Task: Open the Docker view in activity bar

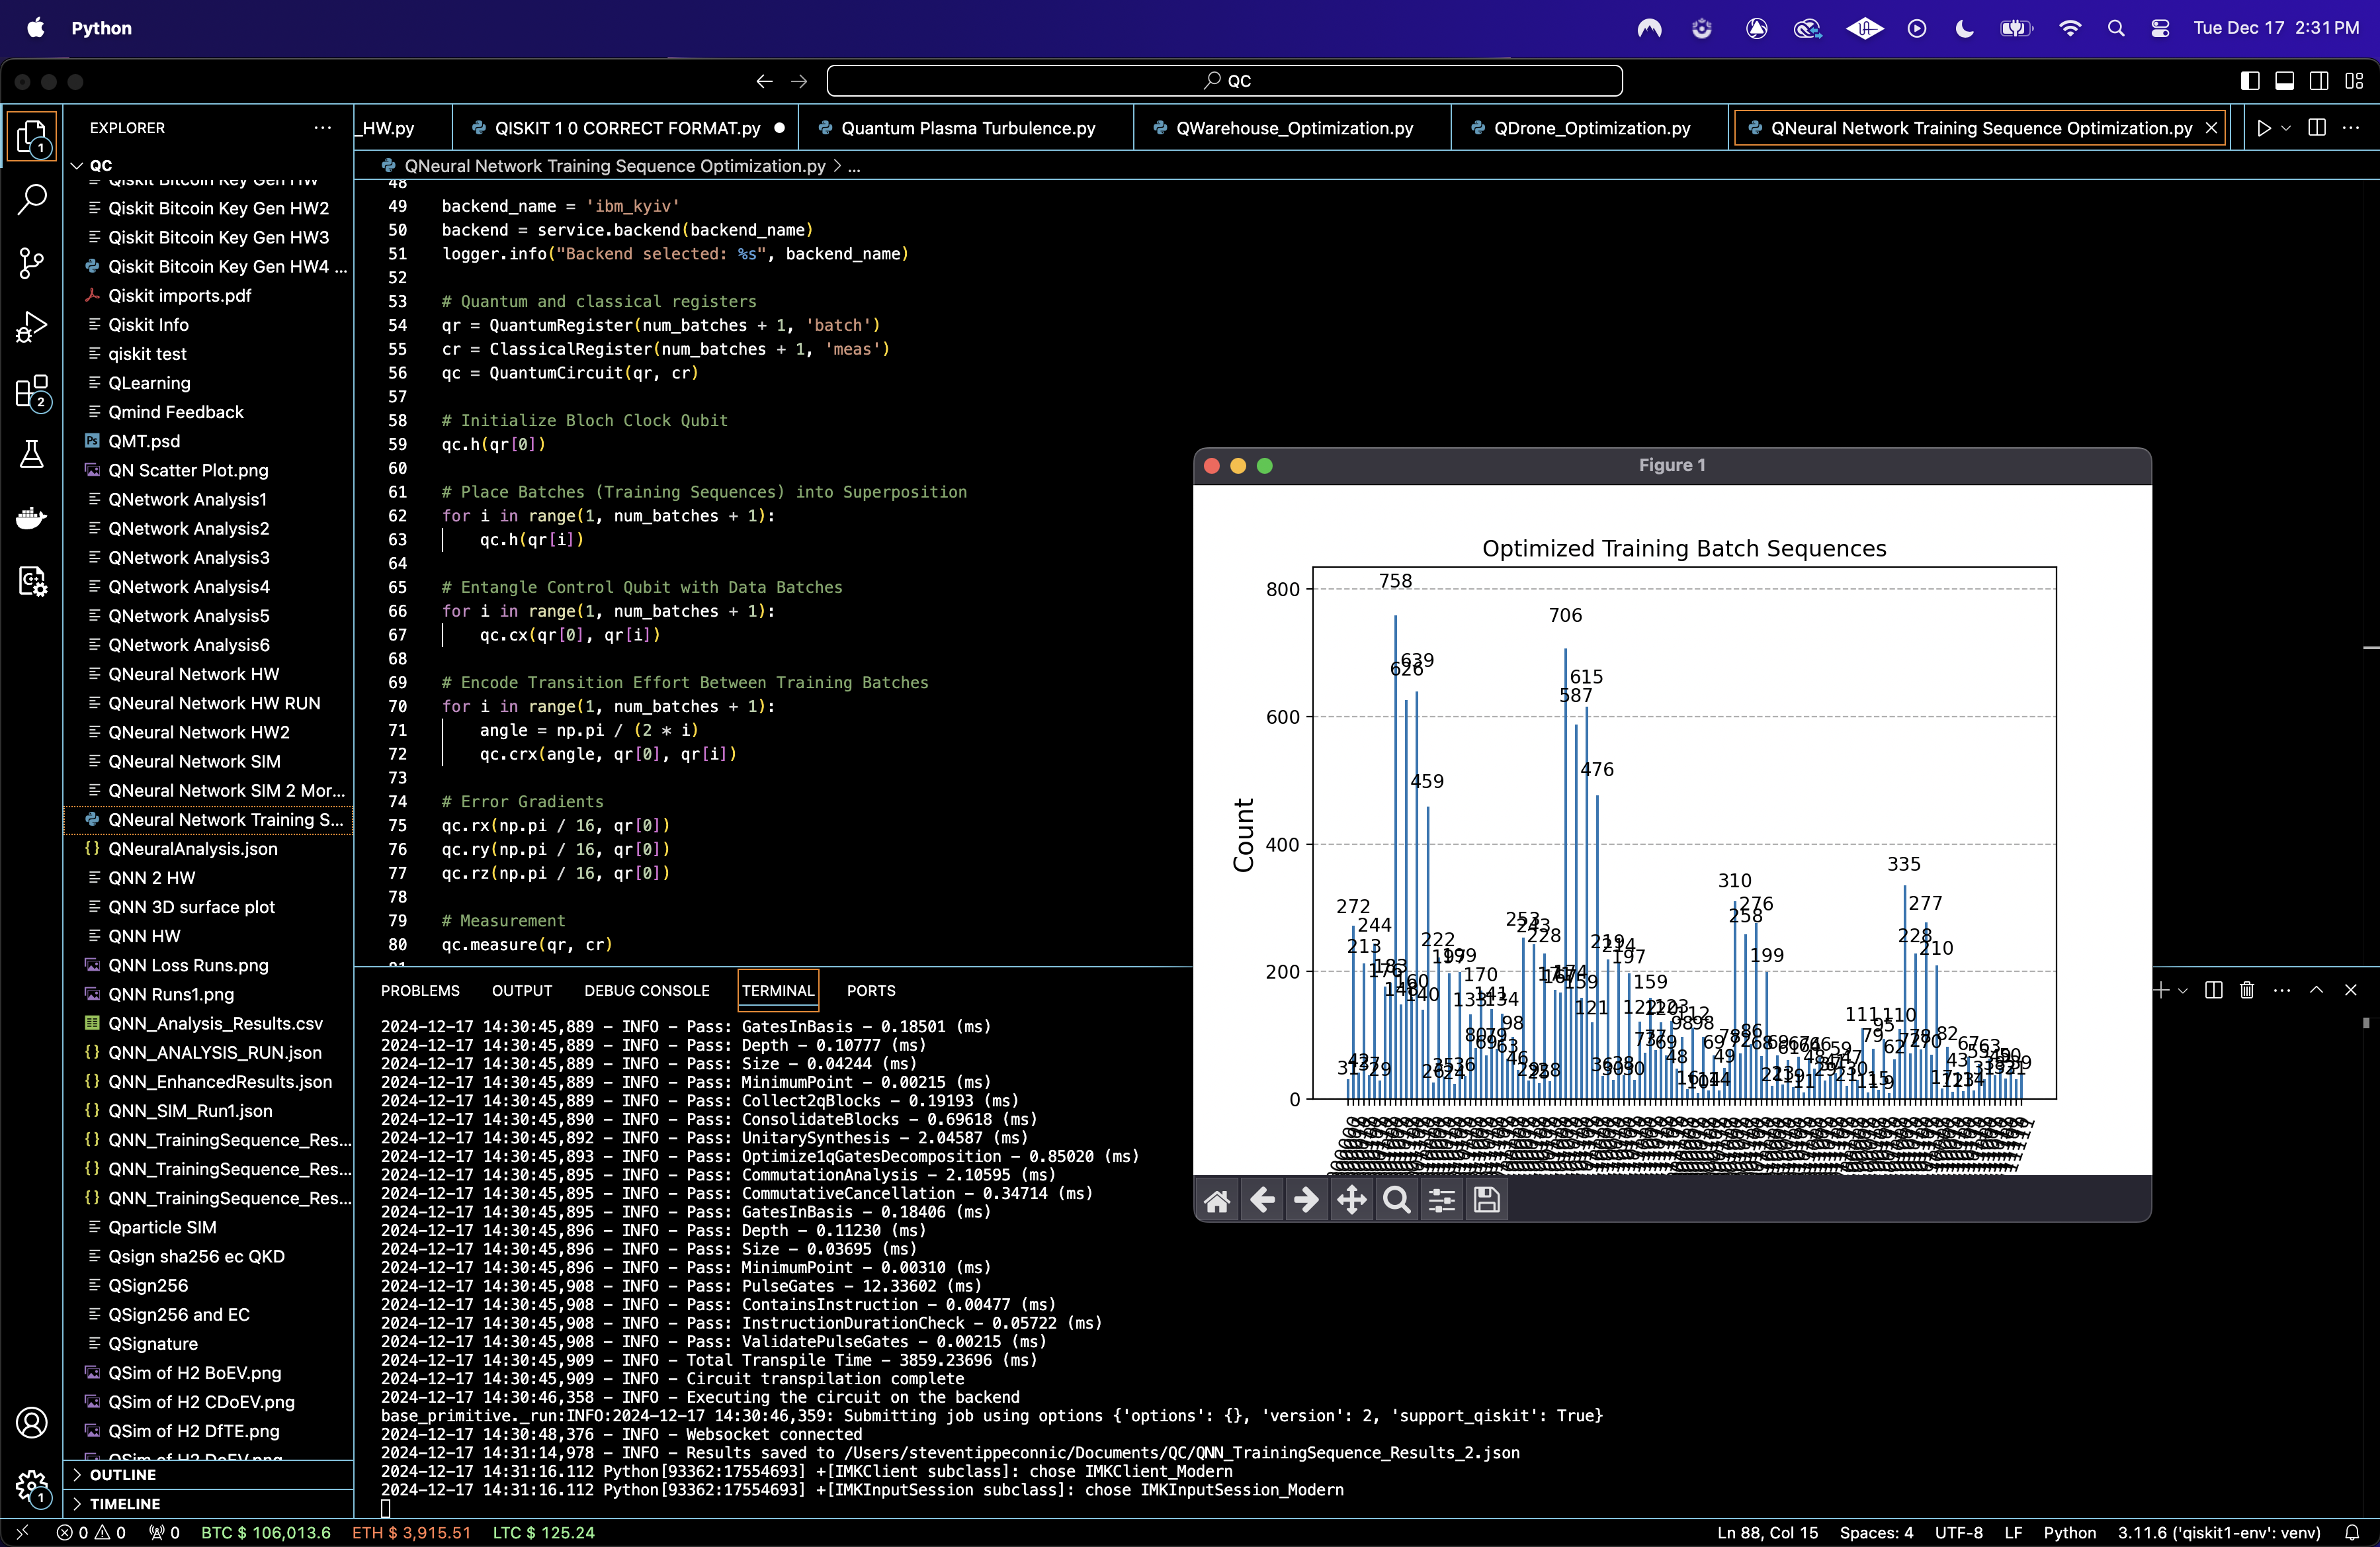Action: (32, 518)
